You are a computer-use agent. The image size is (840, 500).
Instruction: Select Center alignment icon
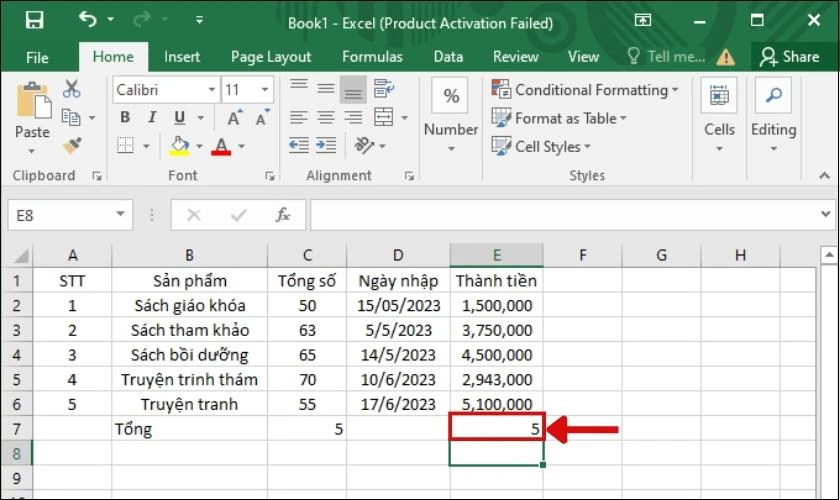[x=326, y=117]
